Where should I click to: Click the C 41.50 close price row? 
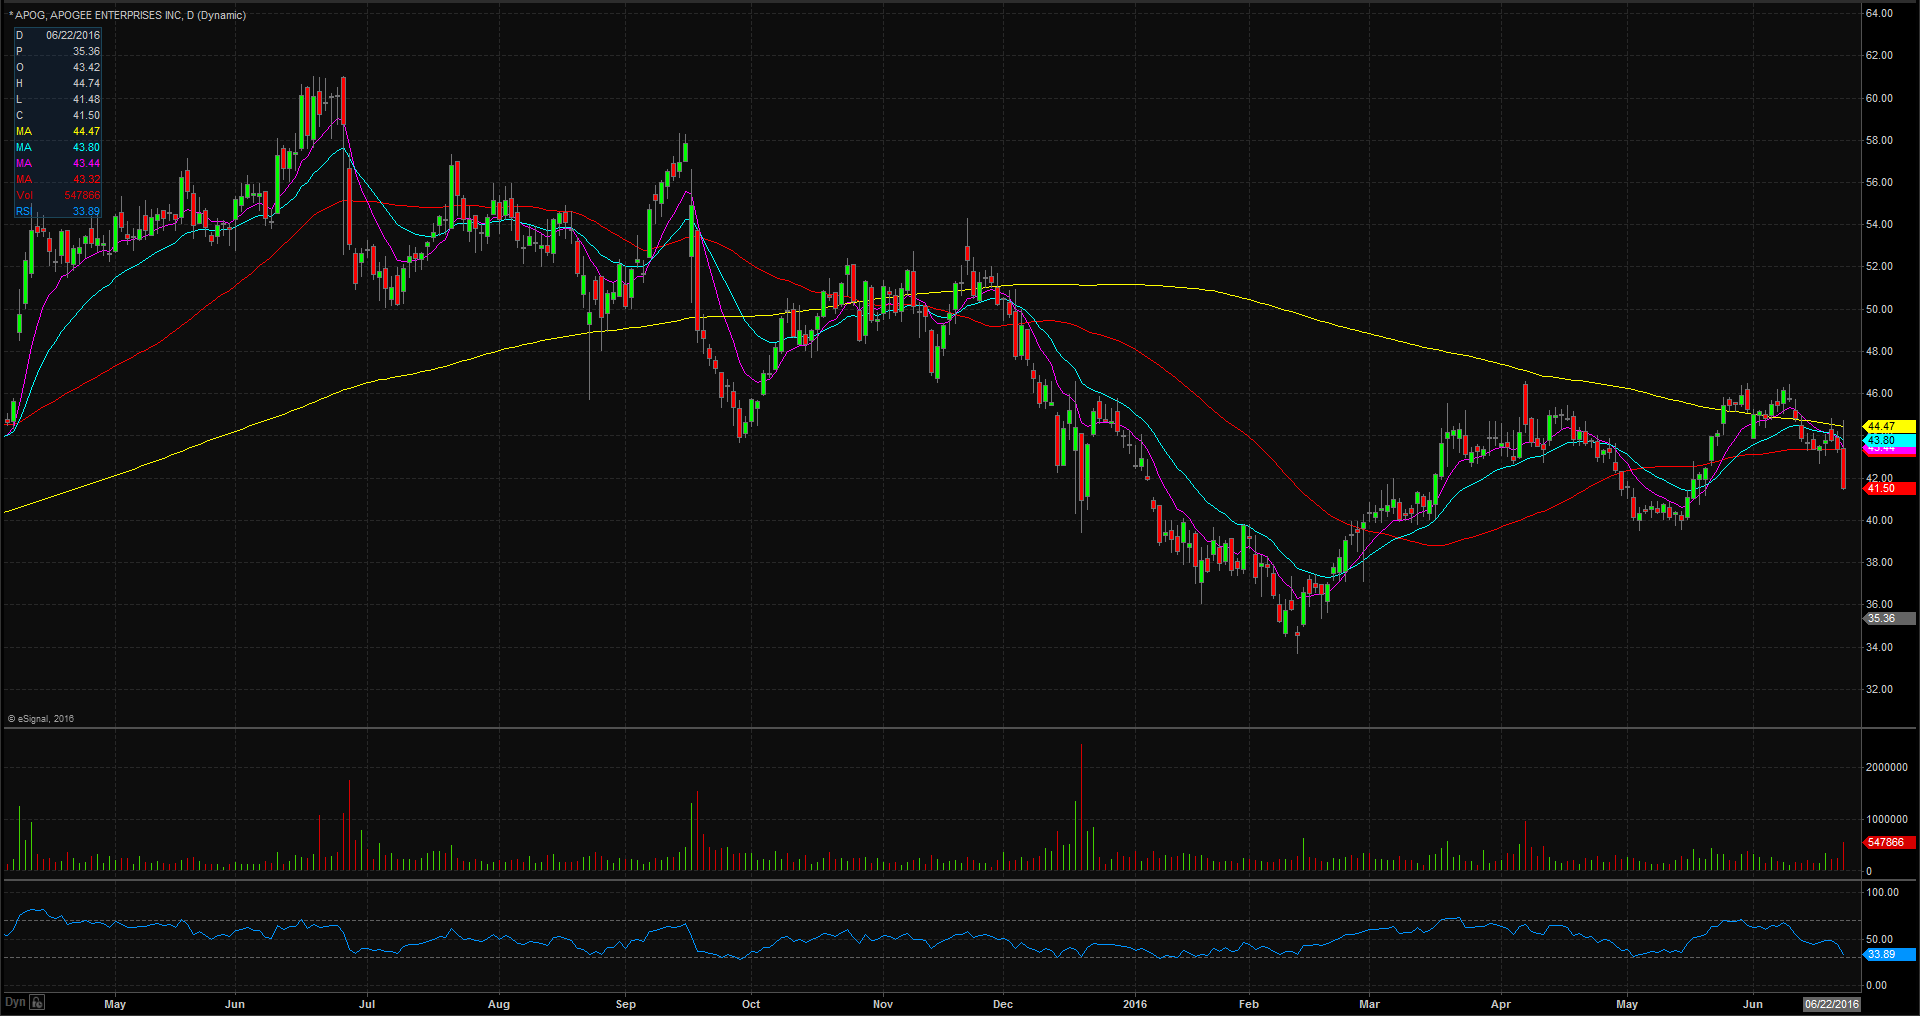(57, 115)
